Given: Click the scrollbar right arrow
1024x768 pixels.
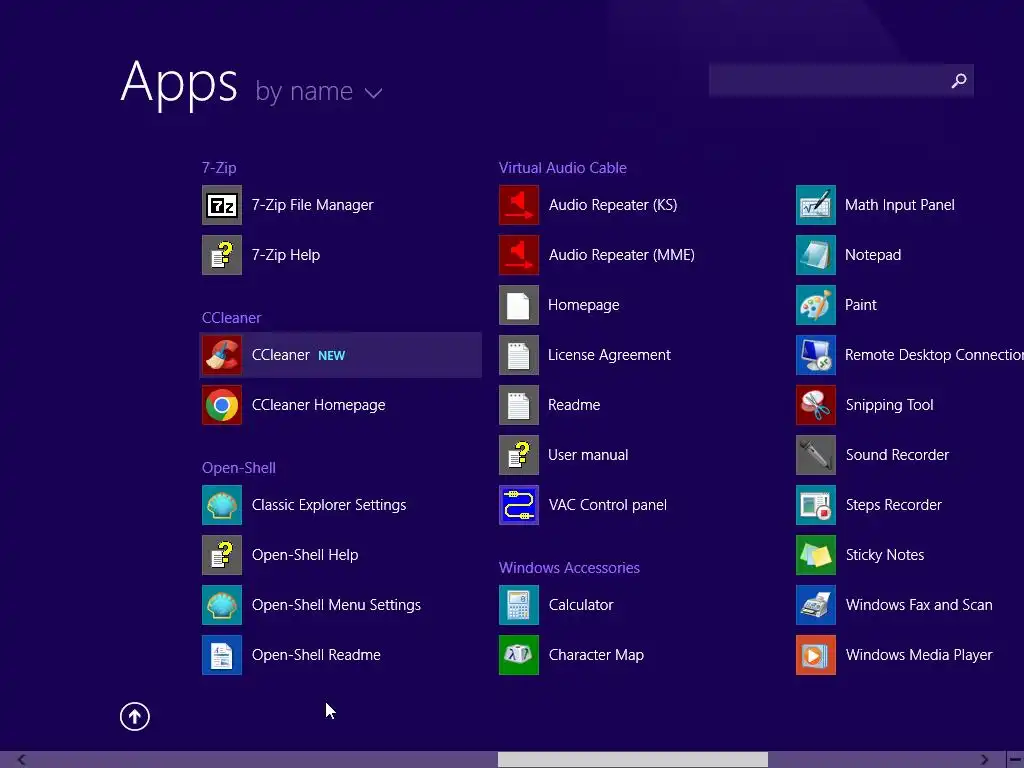Looking at the screenshot, I should point(984,760).
